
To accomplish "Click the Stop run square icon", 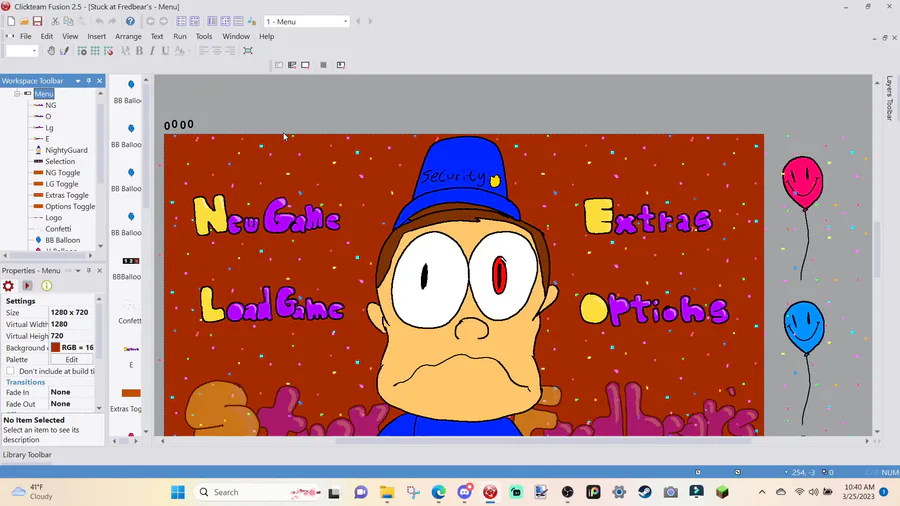I will coord(324,65).
